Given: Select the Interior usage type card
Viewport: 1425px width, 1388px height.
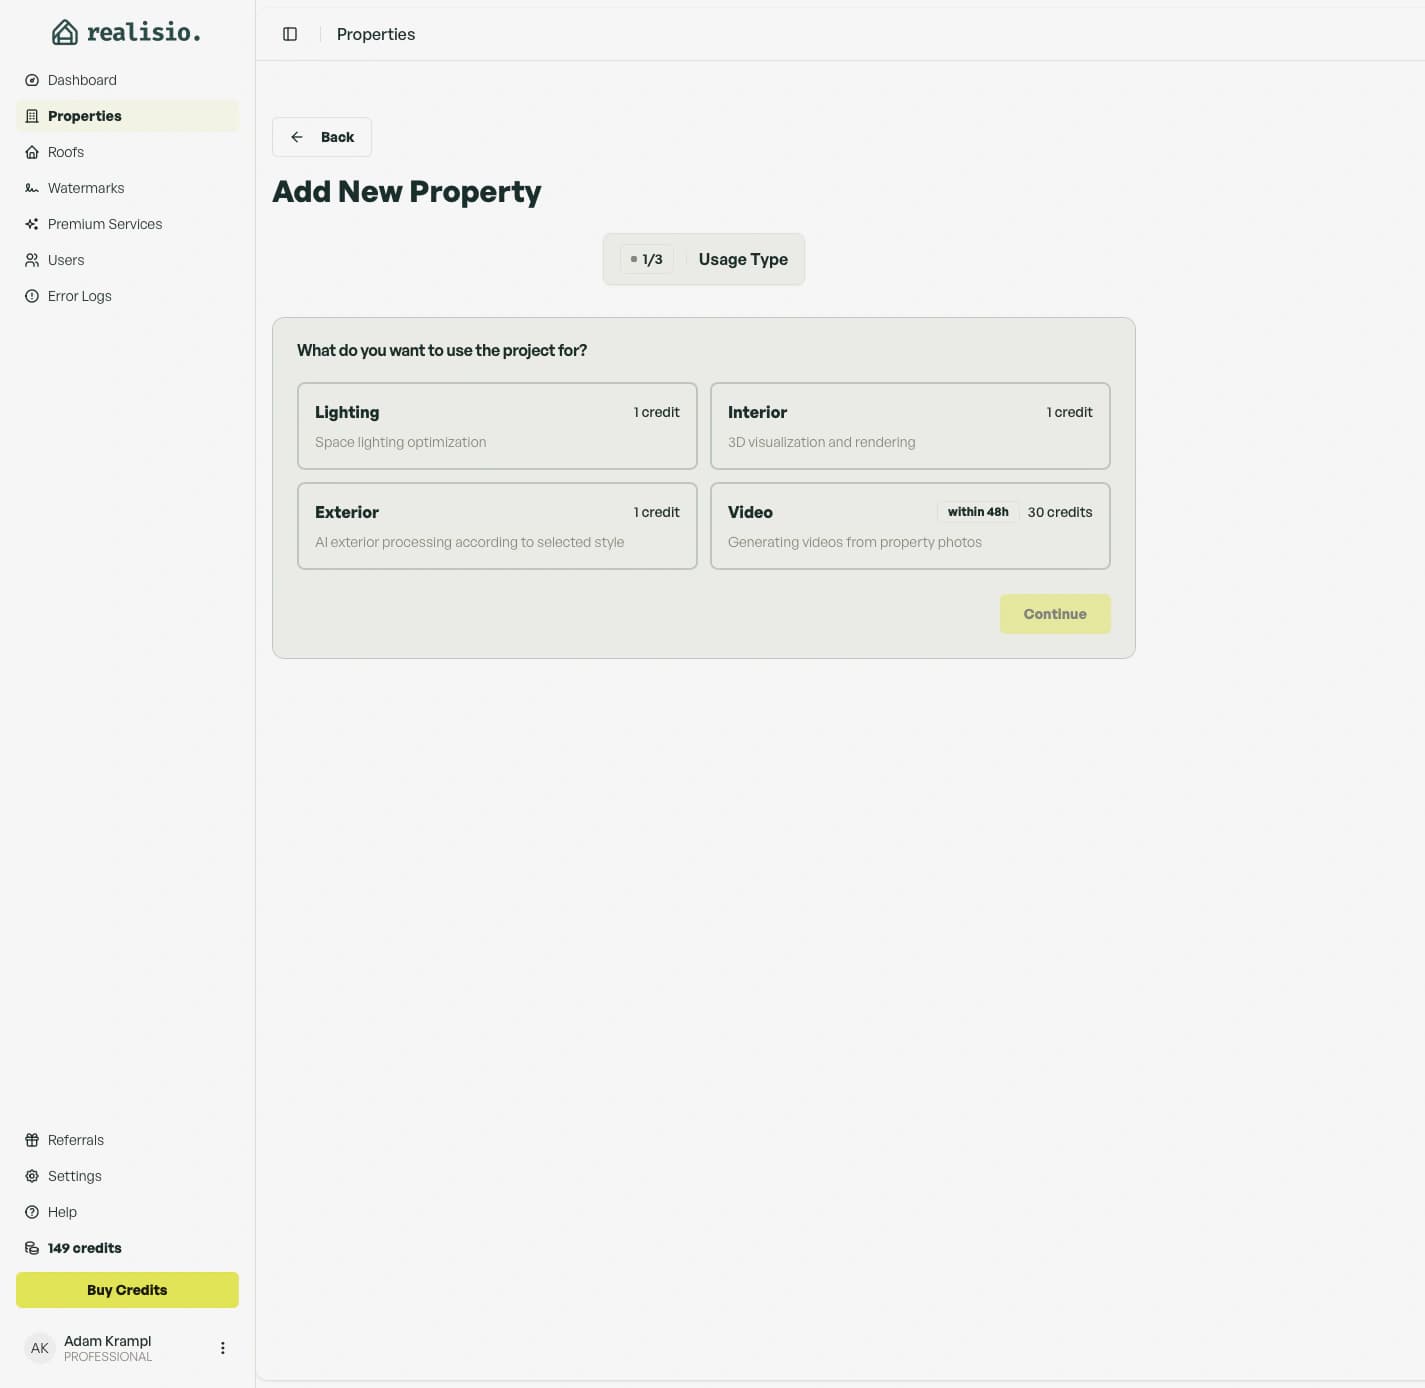Looking at the screenshot, I should point(910,426).
